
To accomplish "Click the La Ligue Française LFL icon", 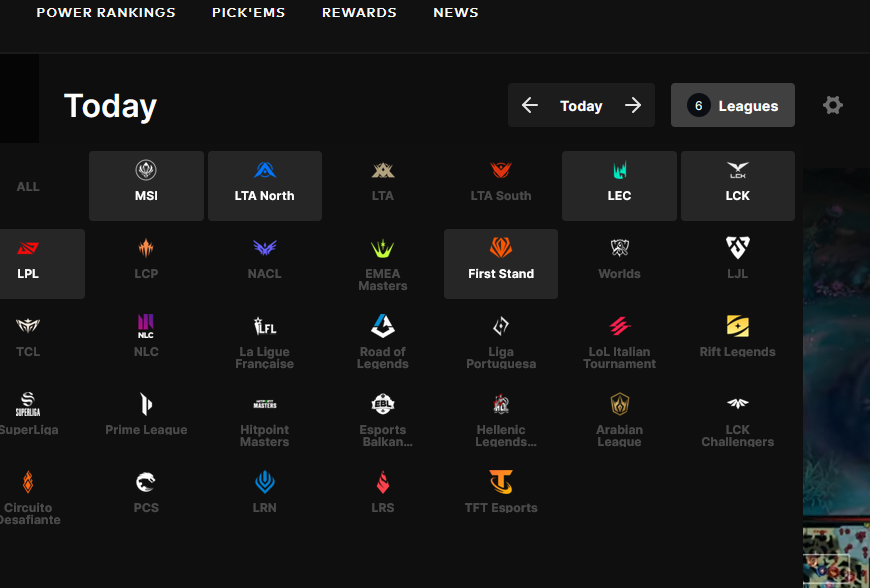I will coord(265,326).
